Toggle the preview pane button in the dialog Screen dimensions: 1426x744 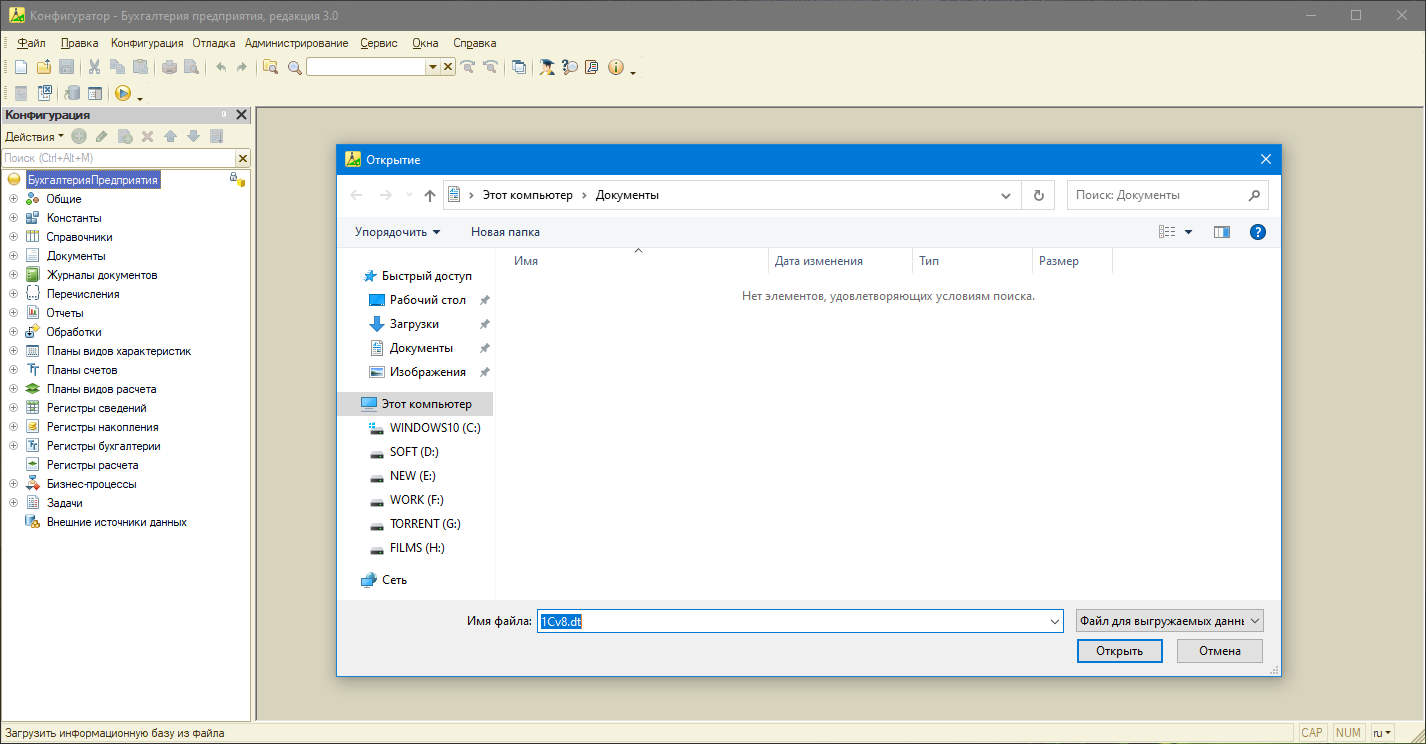pyautogui.click(x=1221, y=232)
